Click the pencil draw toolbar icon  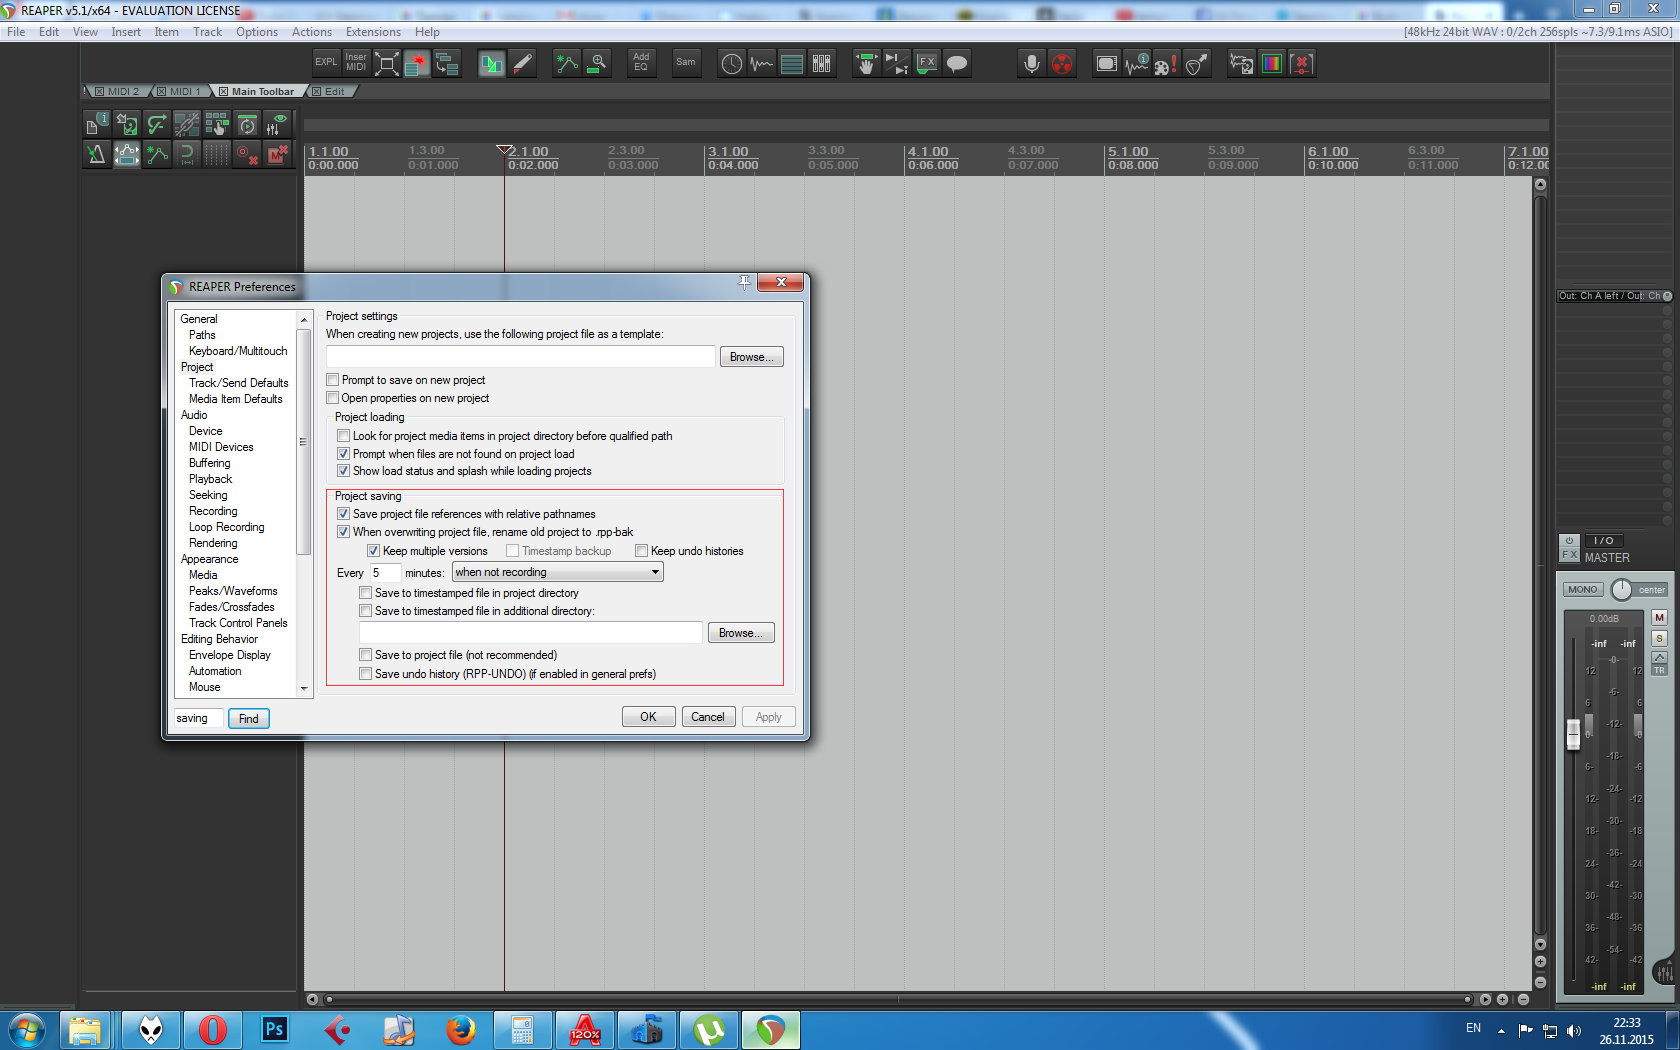(522, 63)
